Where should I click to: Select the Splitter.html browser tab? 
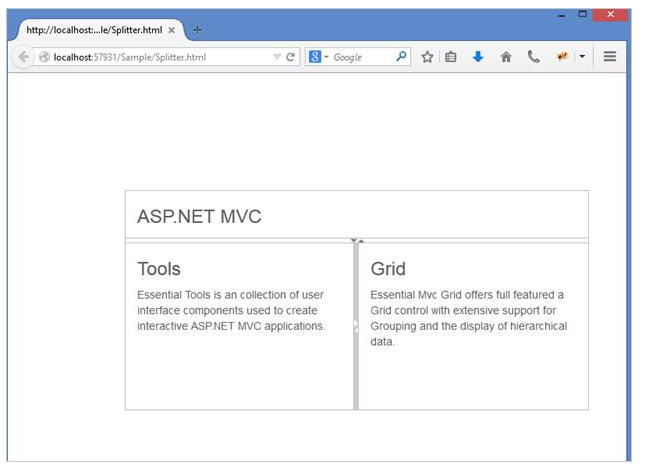point(93,30)
